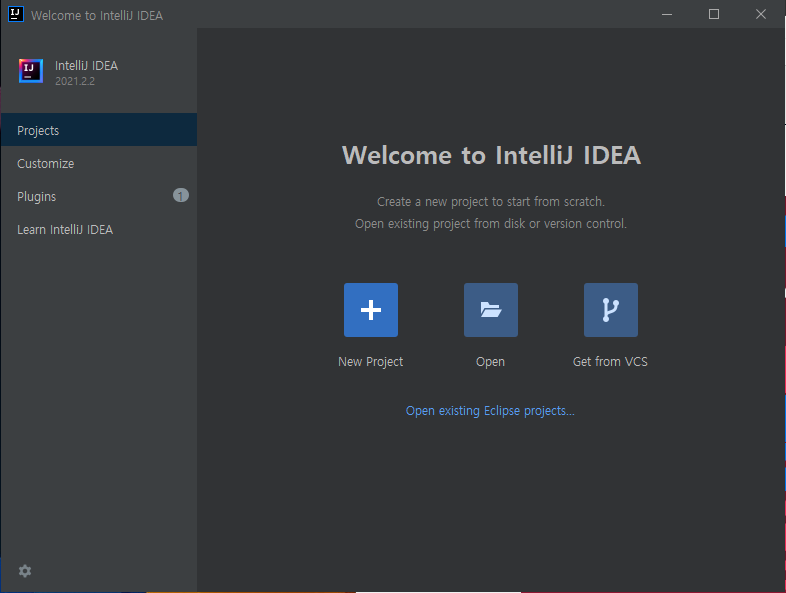The width and height of the screenshot is (786, 593).
Task: Open existing Eclipse projects link
Action: point(490,411)
